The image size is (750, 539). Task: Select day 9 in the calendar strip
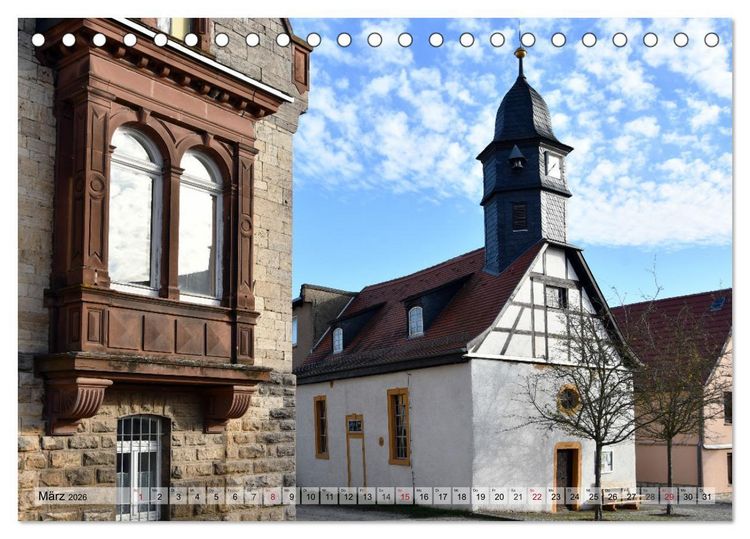(x=291, y=496)
